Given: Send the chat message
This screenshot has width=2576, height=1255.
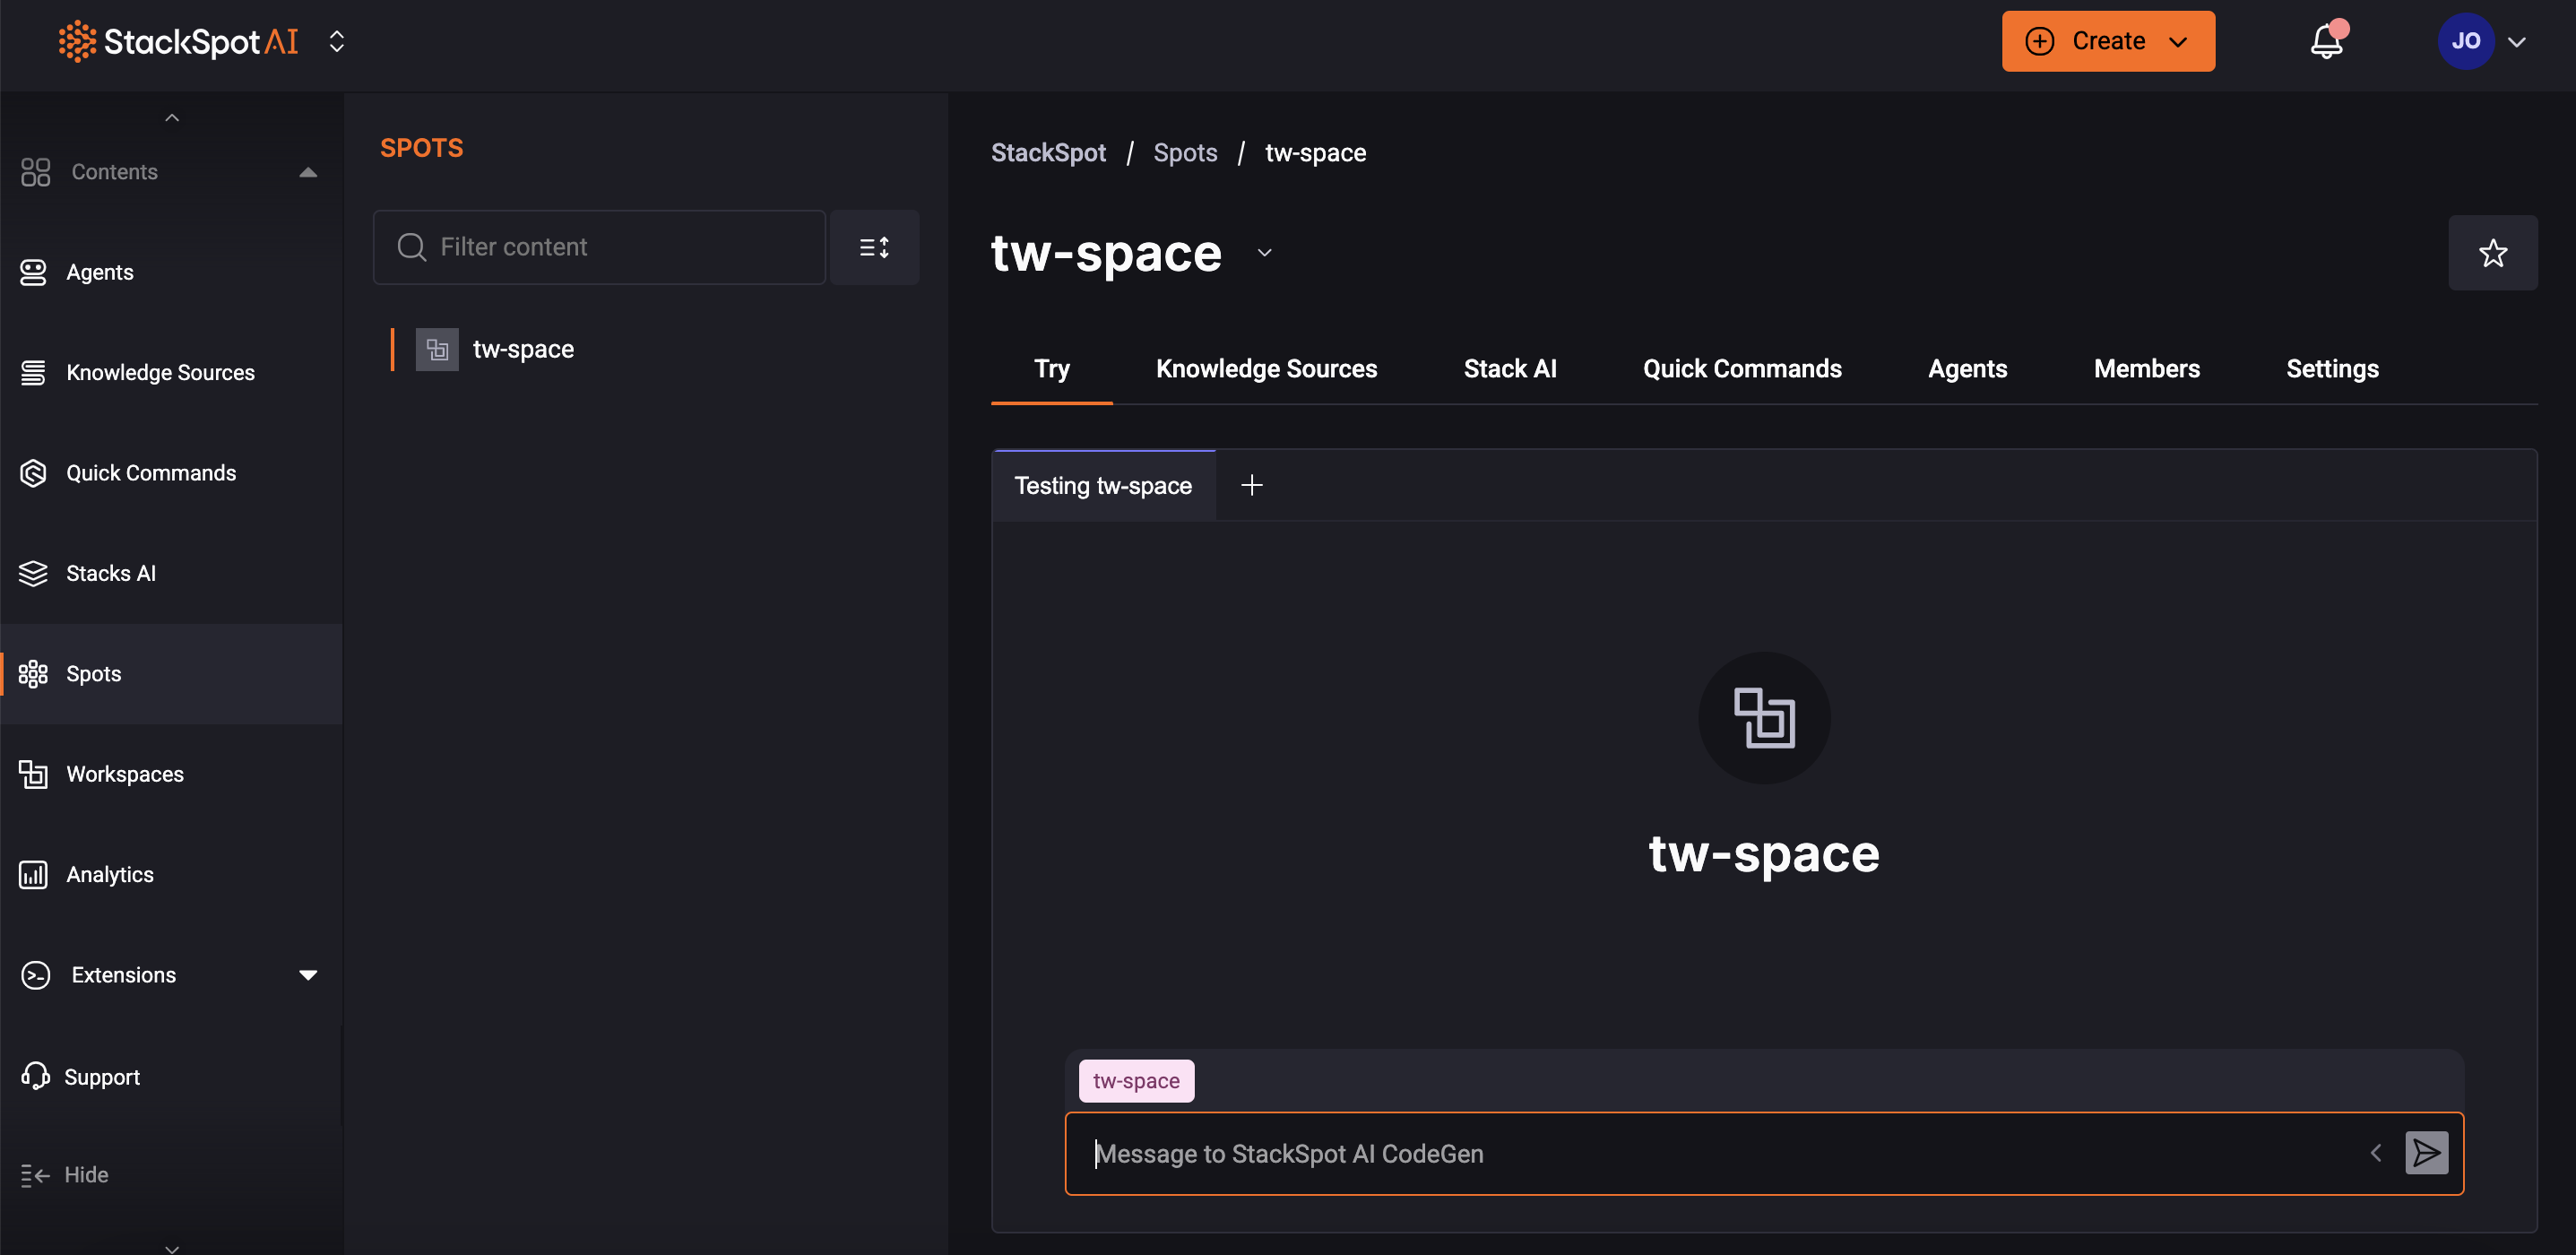Looking at the screenshot, I should [2427, 1153].
